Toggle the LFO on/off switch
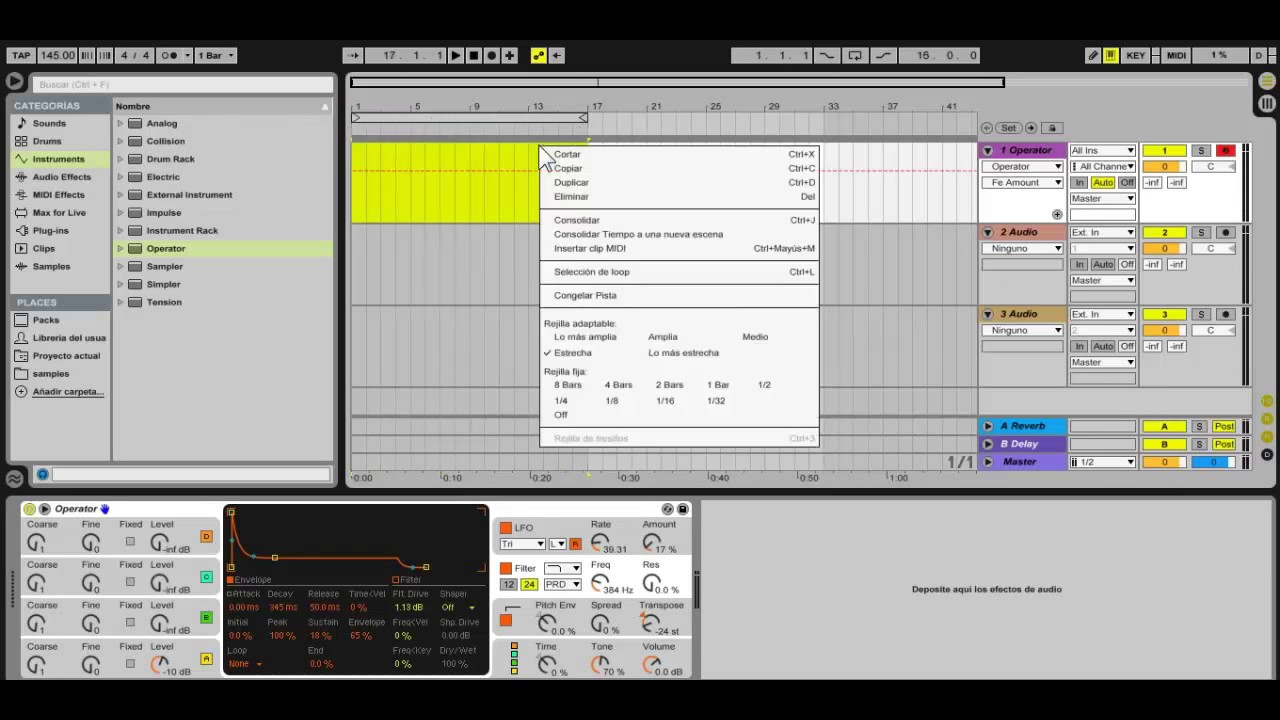This screenshot has width=1280, height=720. coord(506,528)
